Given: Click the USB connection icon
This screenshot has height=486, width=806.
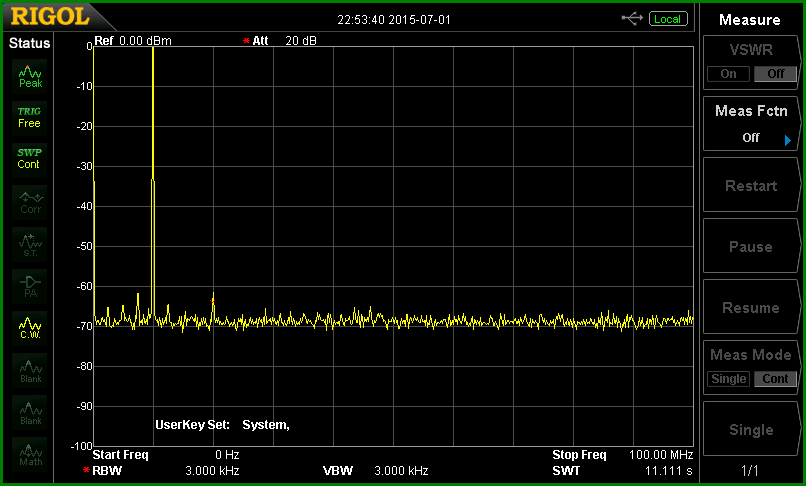Looking at the screenshot, I should coord(632,19).
